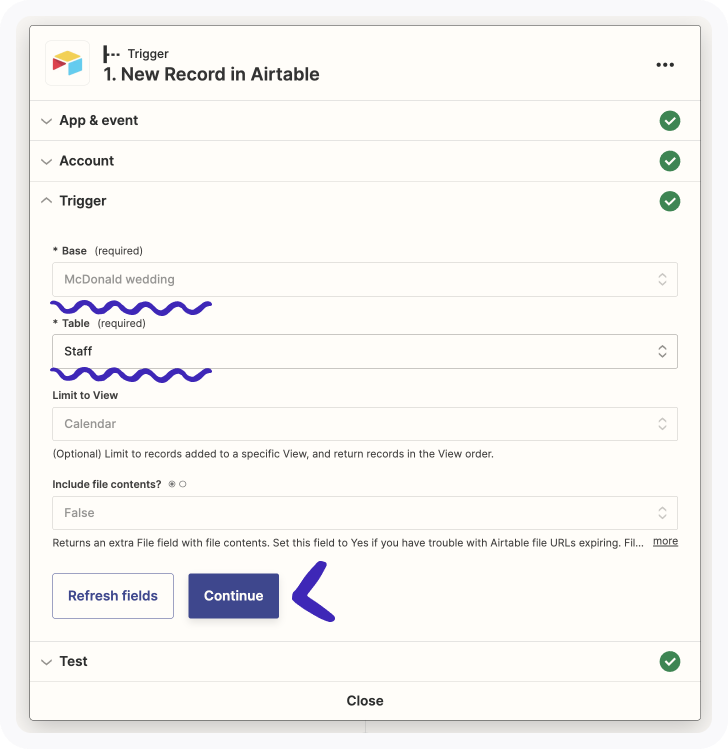Click the Airtable app logo icon
This screenshot has width=728, height=749.
click(67, 64)
